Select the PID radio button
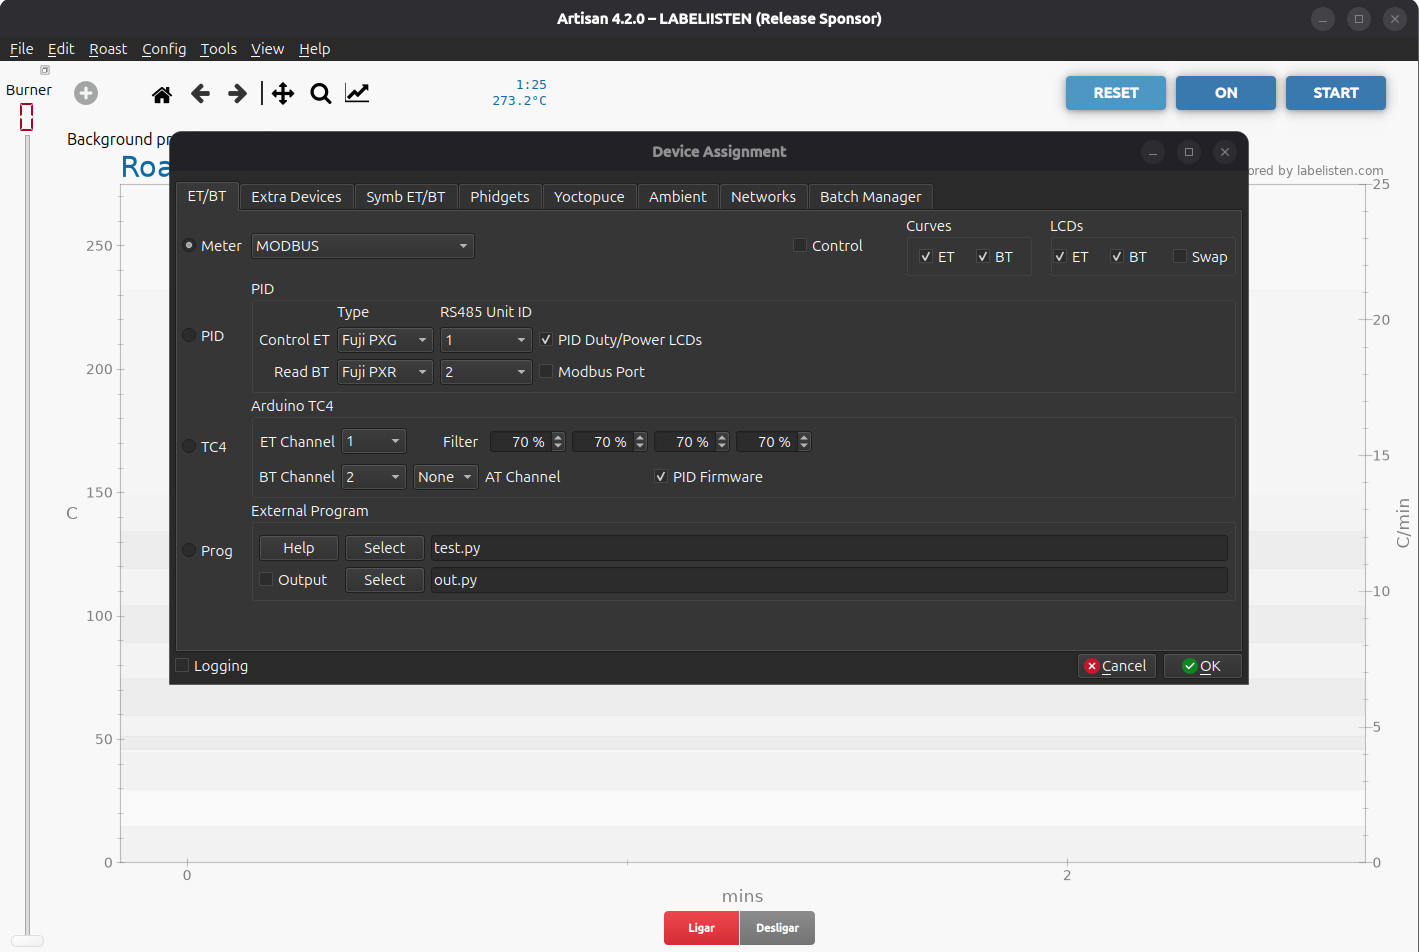Screen dimensions: 1420x952 pyautogui.click(x=189, y=335)
